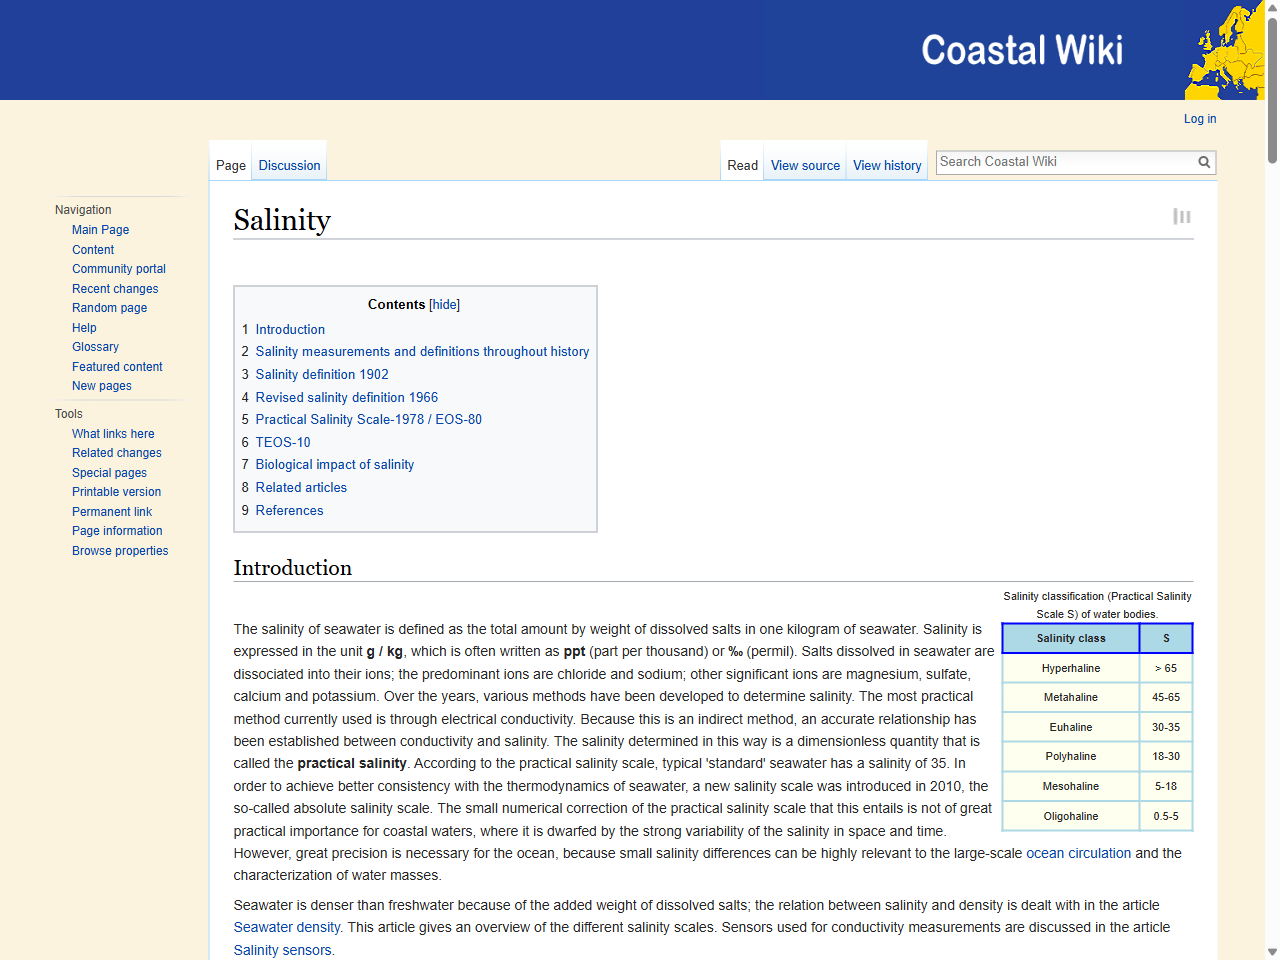Open Permanent link tool
Screen dimensions: 1280x960
[112, 512]
